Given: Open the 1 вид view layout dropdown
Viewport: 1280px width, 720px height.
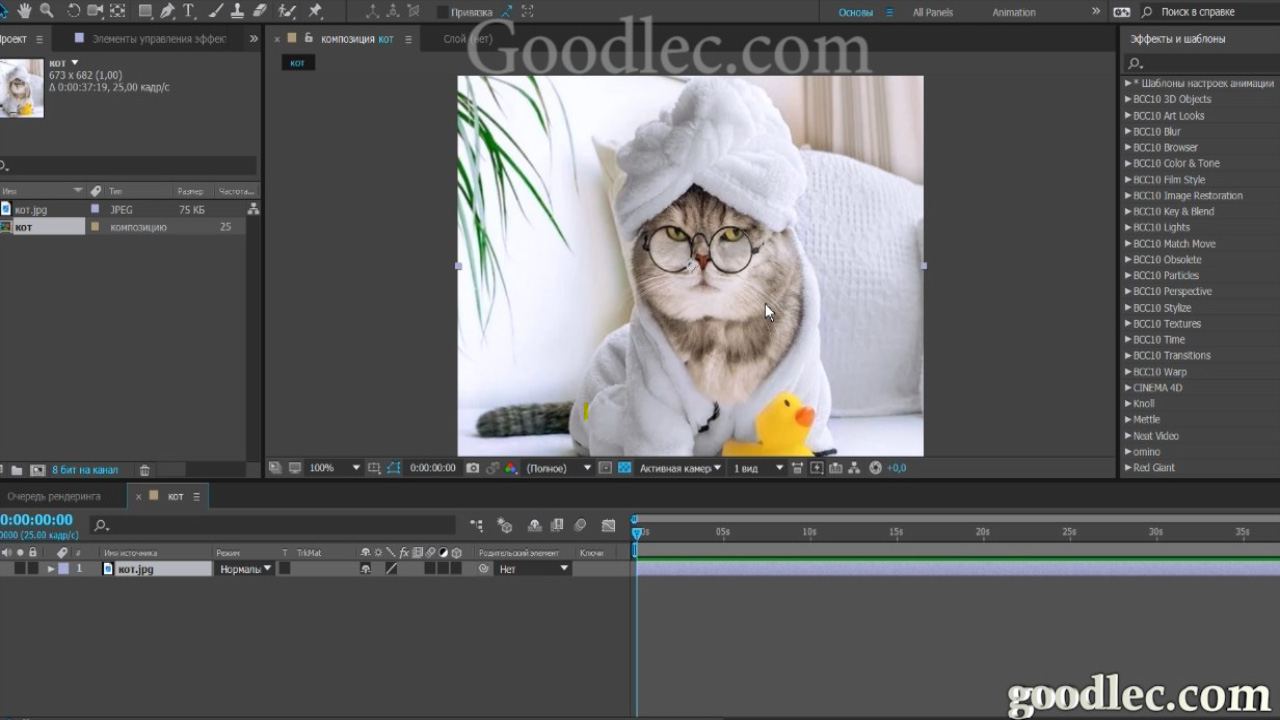Looking at the screenshot, I should 759,468.
